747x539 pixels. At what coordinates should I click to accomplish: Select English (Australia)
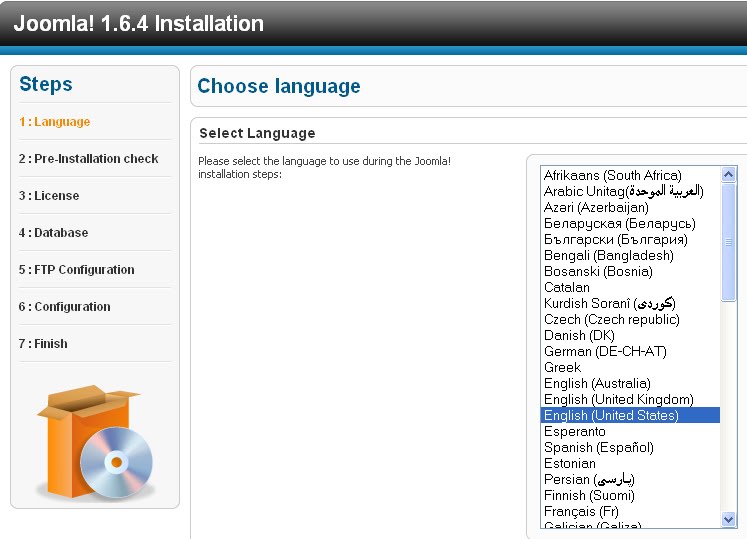[630, 384]
